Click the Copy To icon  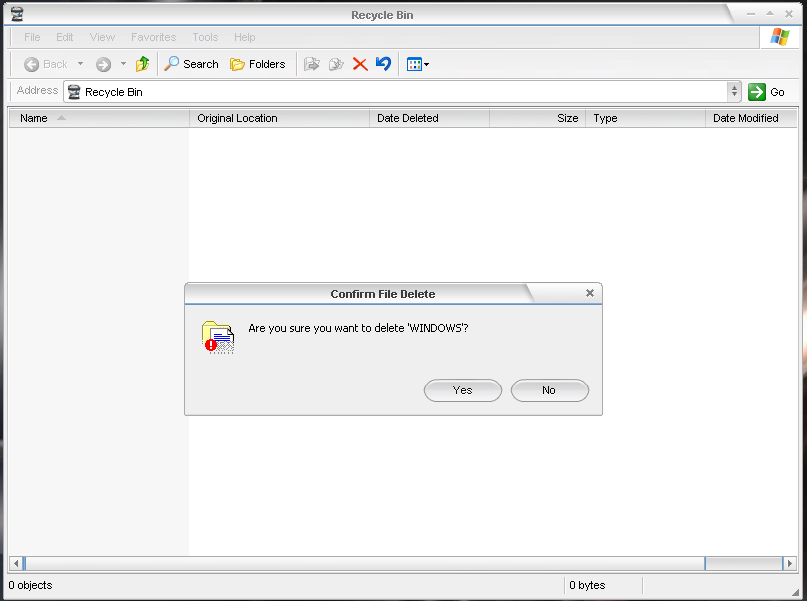[336, 63]
